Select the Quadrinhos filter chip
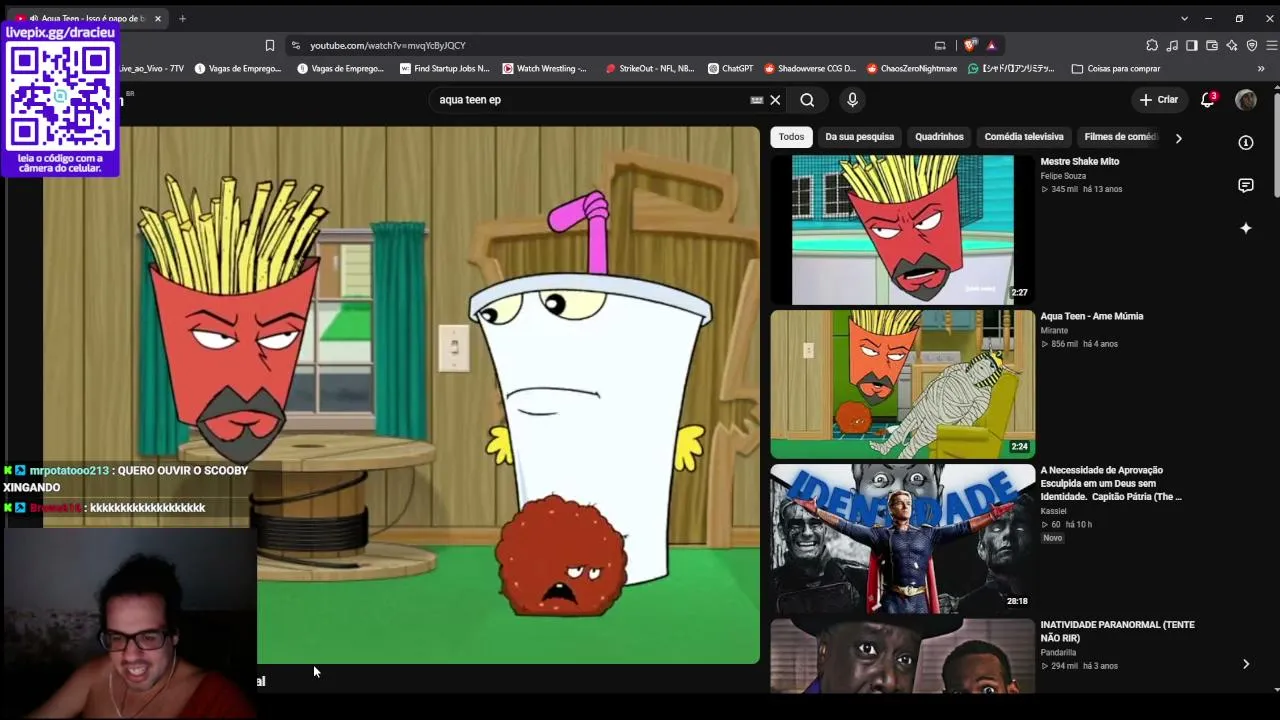The image size is (1280, 720). (939, 137)
